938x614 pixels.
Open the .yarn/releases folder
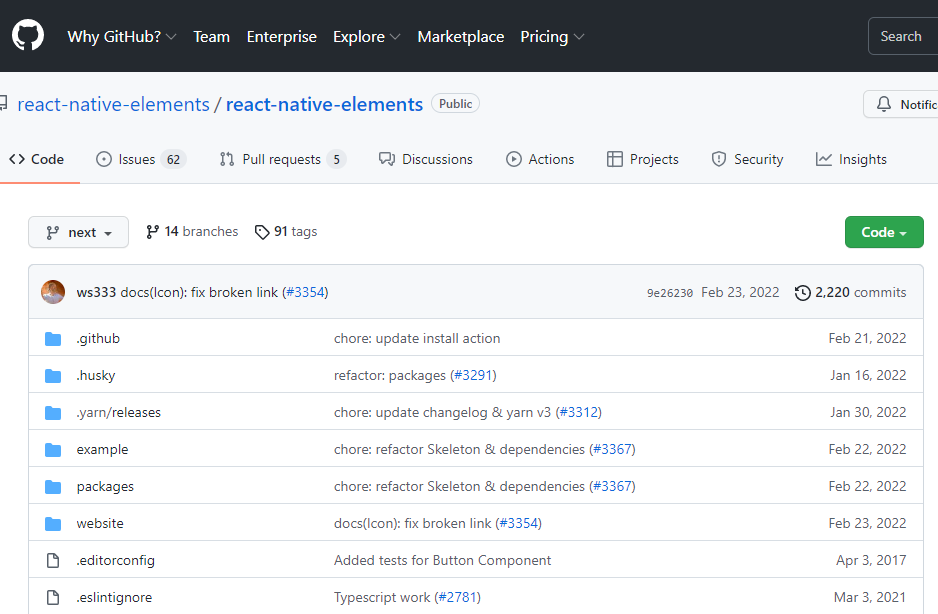[118, 412]
